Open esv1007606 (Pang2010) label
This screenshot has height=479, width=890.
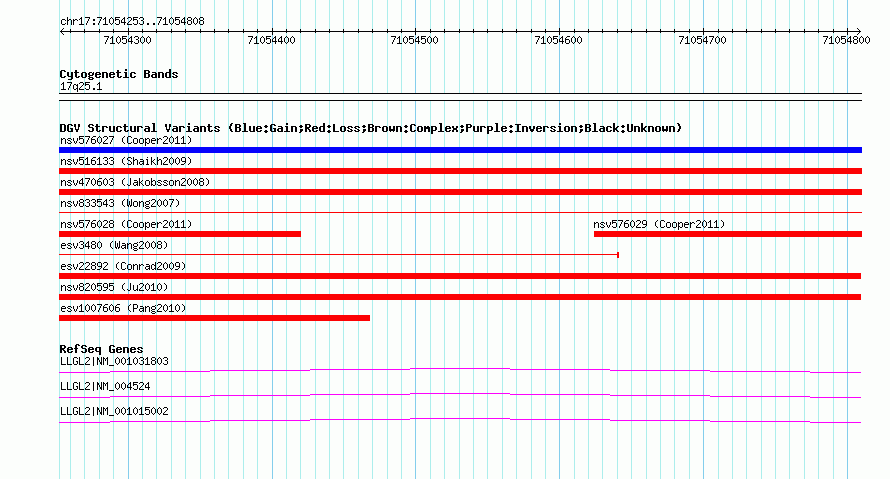pyautogui.click(x=123, y=308)
